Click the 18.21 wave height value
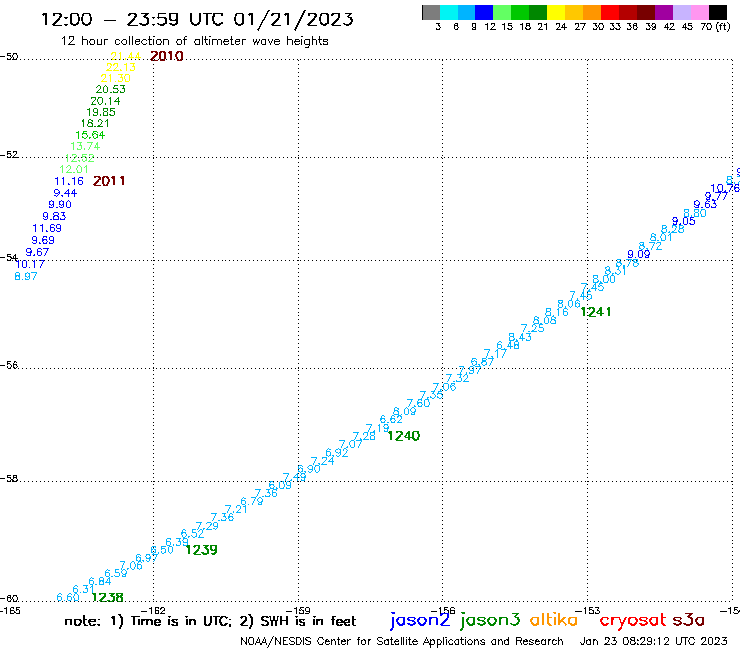The height and width of the screenshot is (650, 740). [x=95, y=123]
